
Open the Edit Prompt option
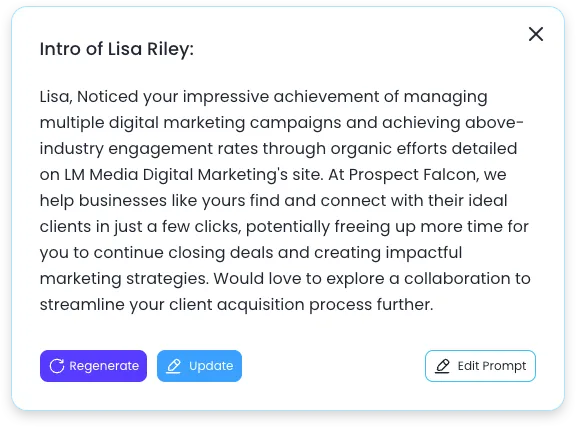480,366
